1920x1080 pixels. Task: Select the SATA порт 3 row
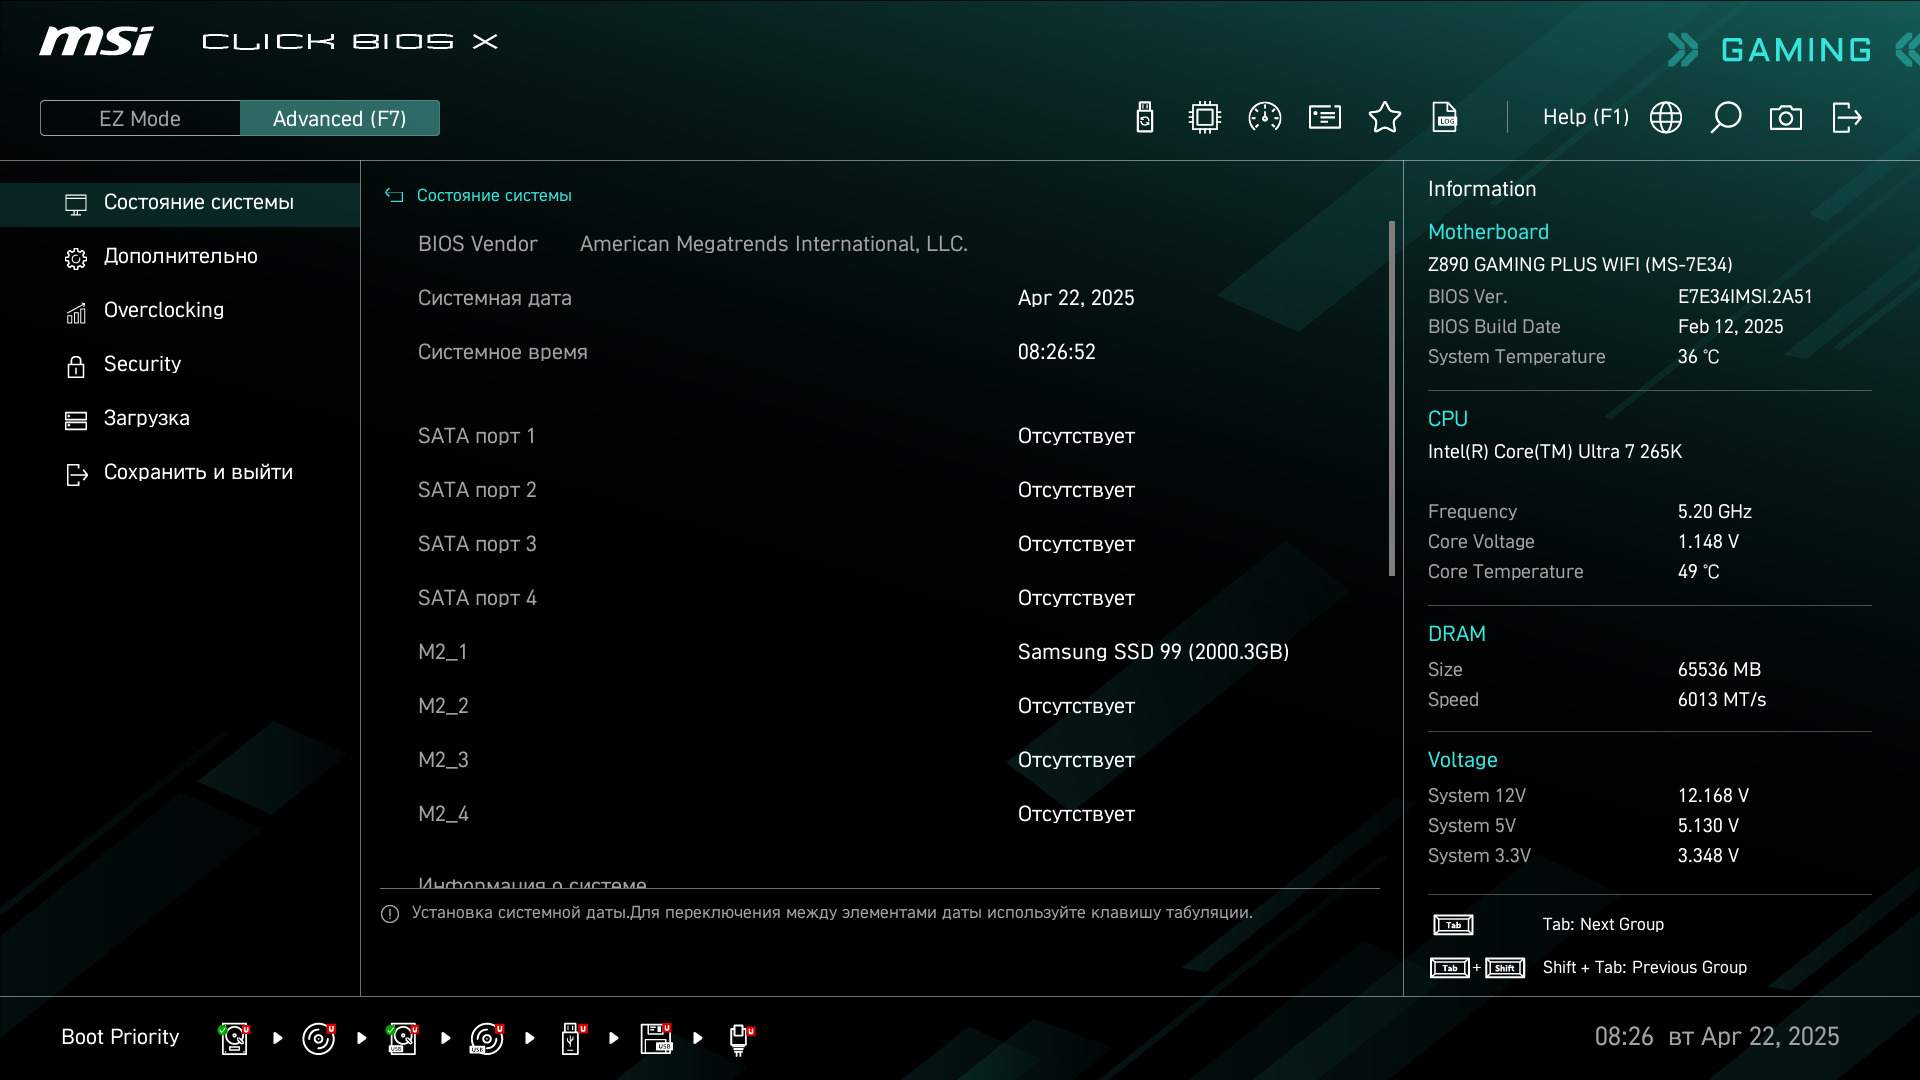(880, 544)
